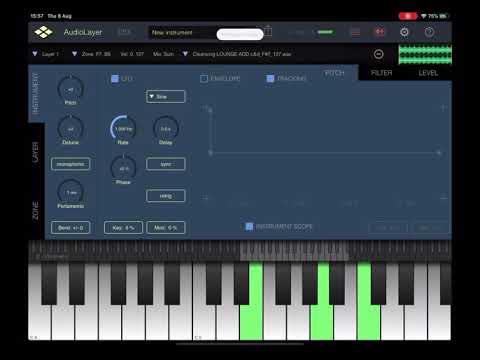Click the green level meter indicator

(x=325, y=32)
